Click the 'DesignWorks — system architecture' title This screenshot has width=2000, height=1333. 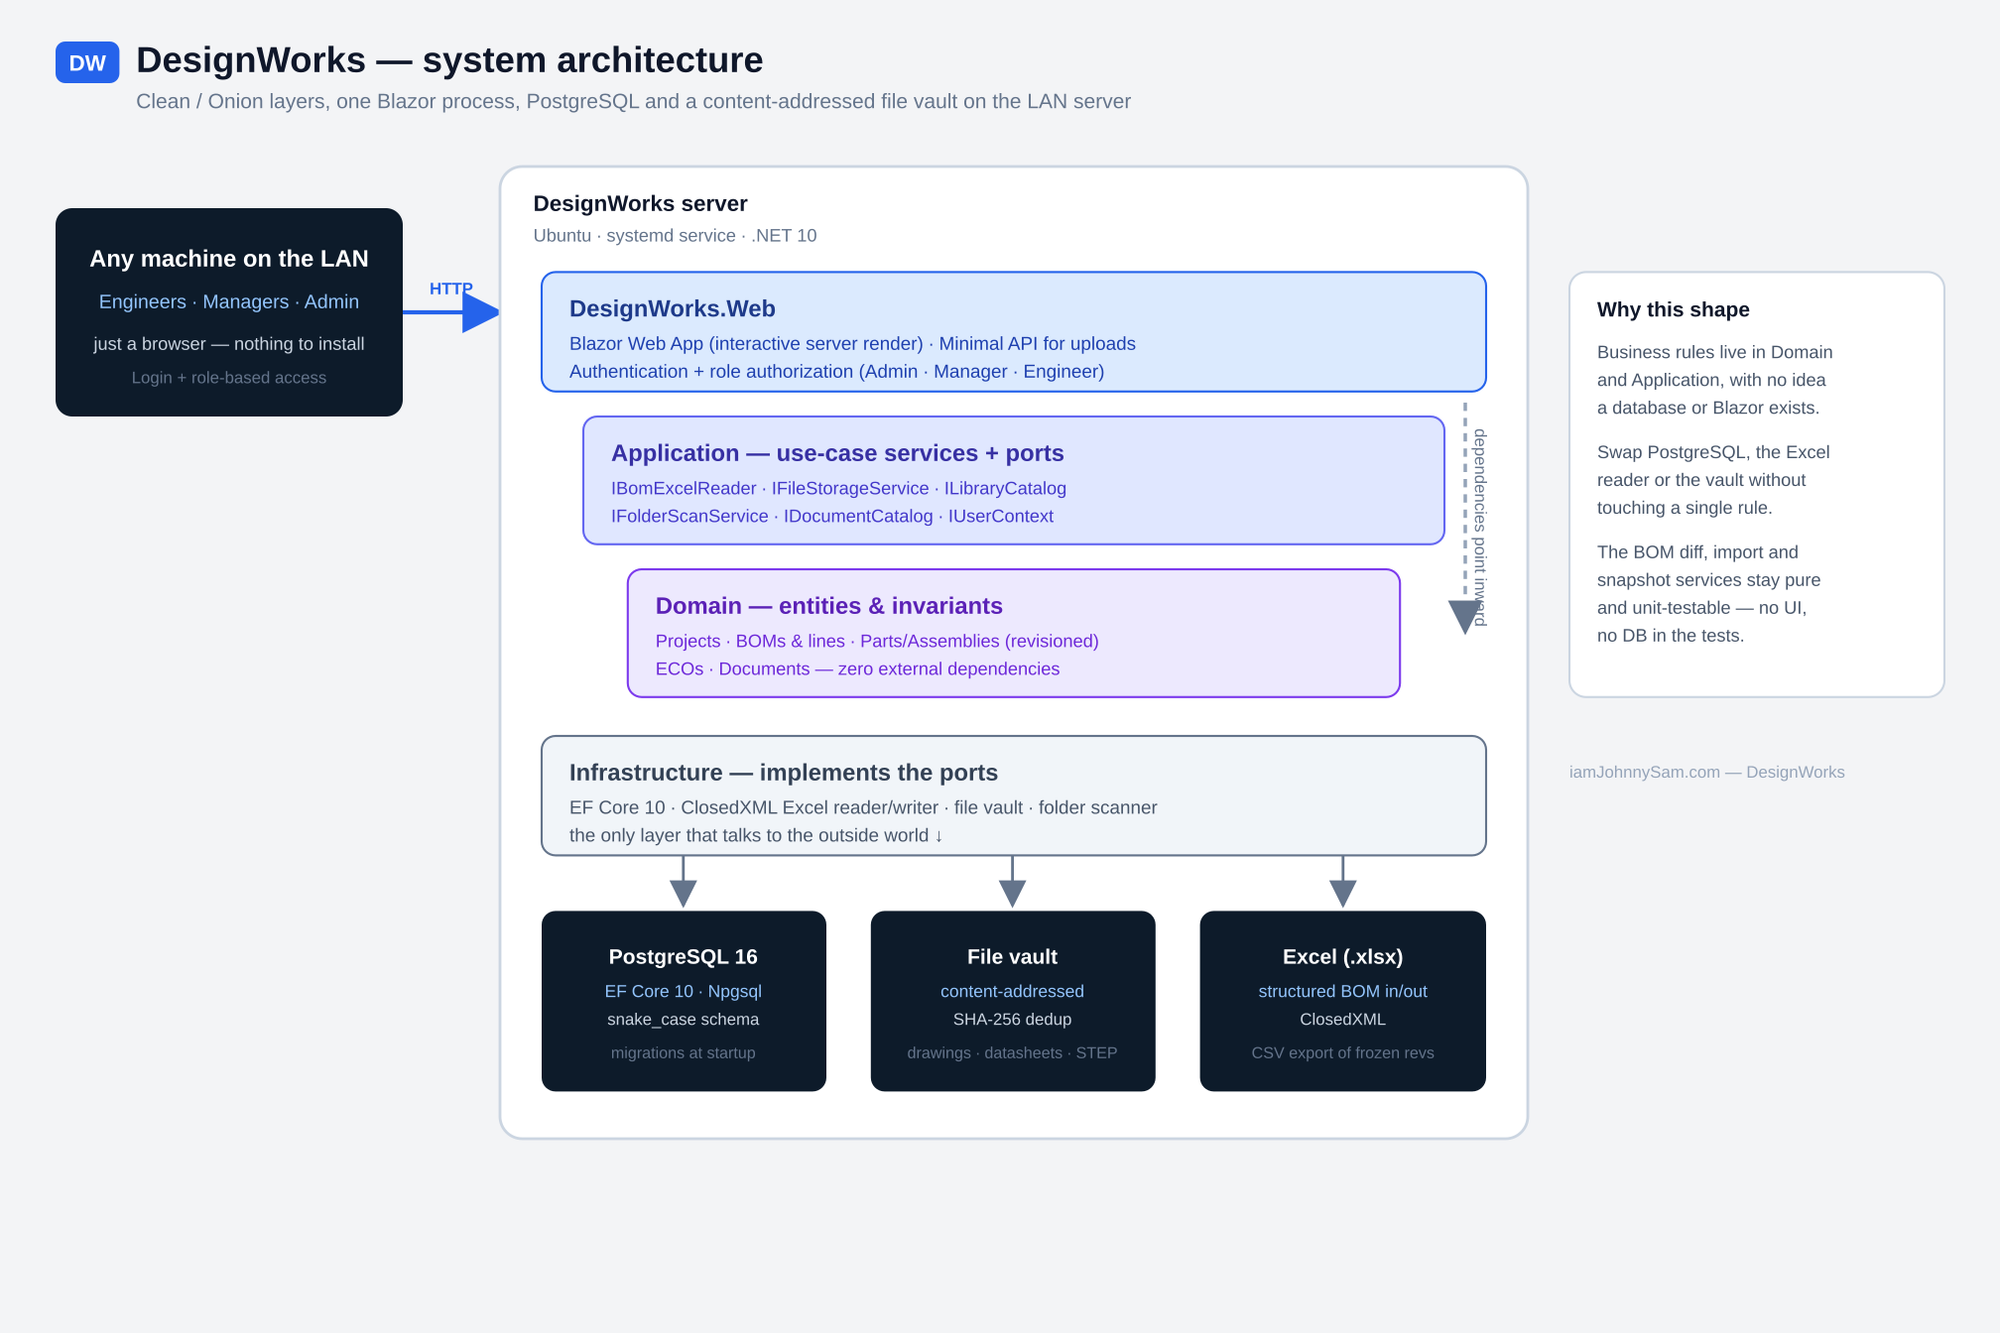[449, 60]
